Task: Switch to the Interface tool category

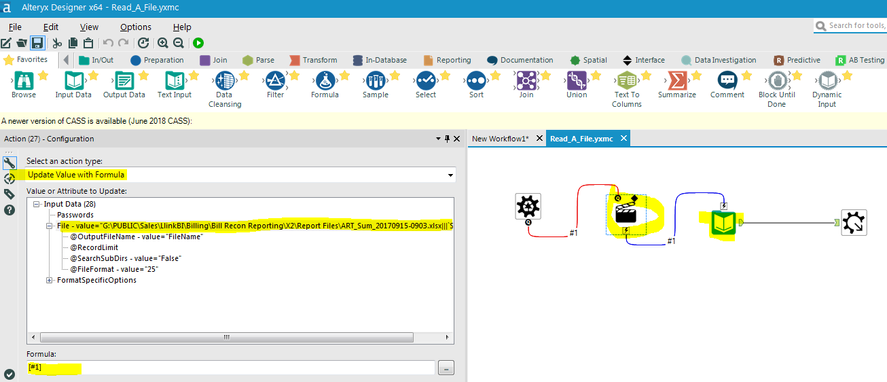Action: click(644, 59)
